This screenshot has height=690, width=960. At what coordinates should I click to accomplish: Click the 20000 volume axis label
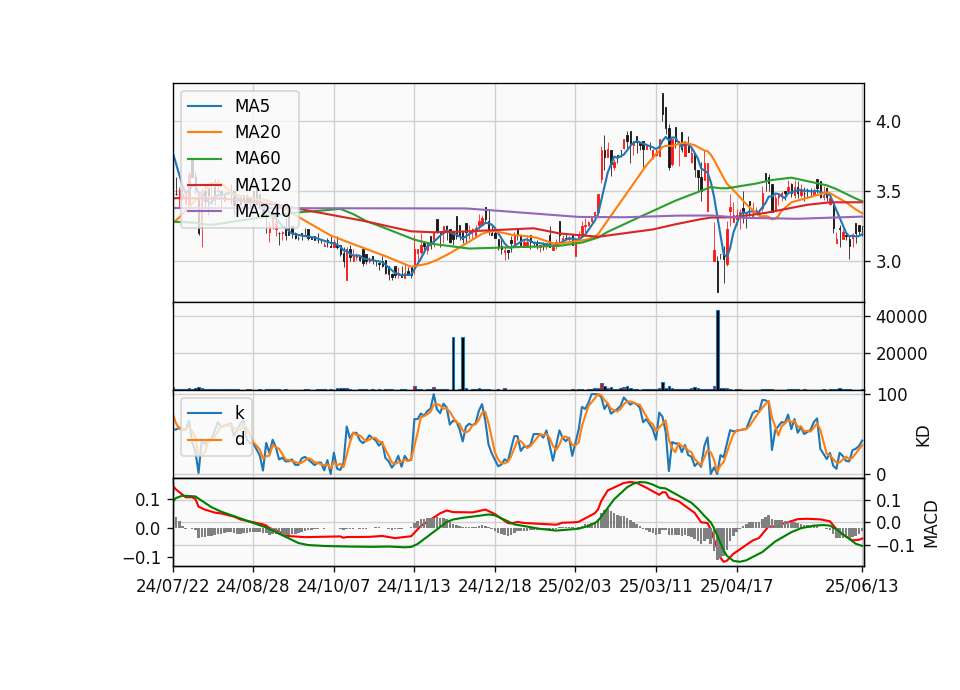click(x=901, y=354)
